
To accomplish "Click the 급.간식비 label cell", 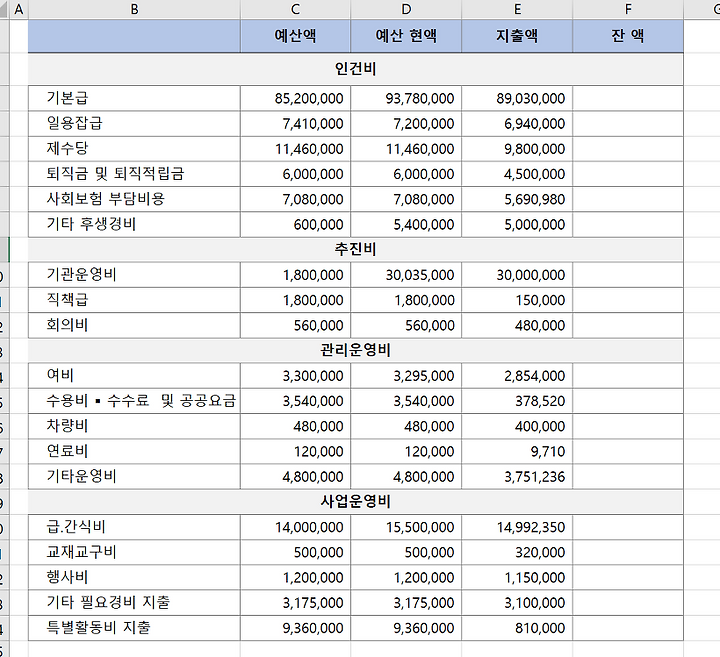I will [x=134, y=527].
